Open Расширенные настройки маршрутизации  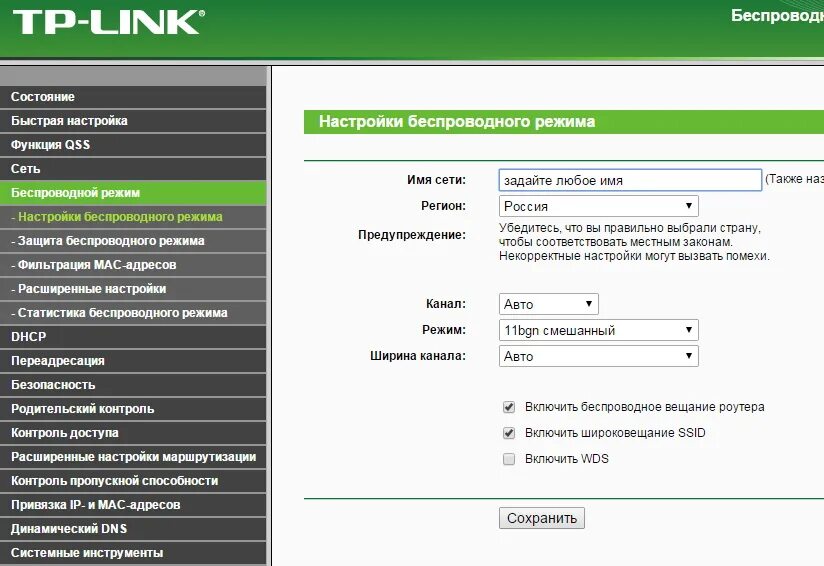(133, 457)
